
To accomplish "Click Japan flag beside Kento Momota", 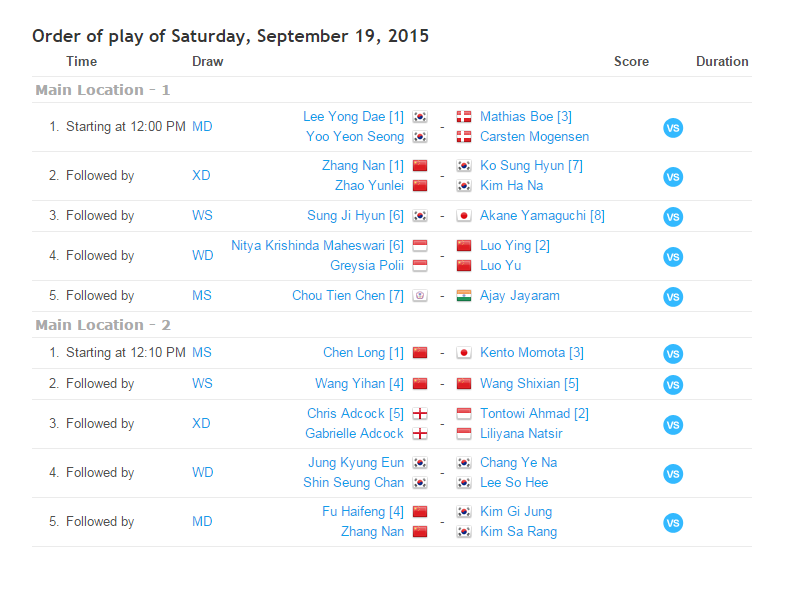I will coord(464,353).
